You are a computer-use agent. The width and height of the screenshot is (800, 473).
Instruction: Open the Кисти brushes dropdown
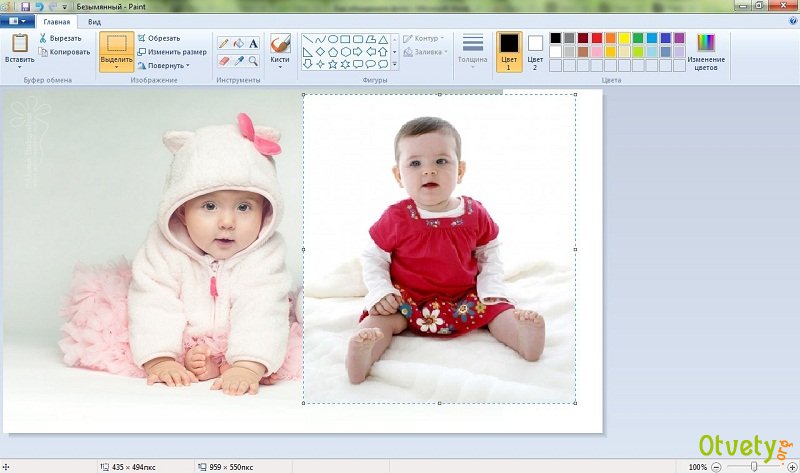(x=280, y=66)
